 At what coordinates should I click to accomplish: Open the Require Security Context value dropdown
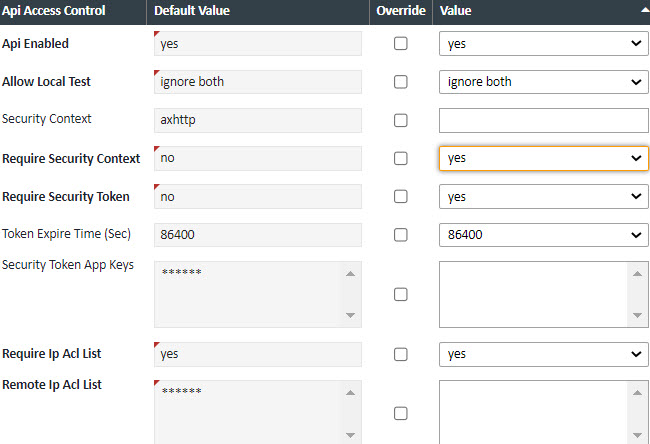543,158
